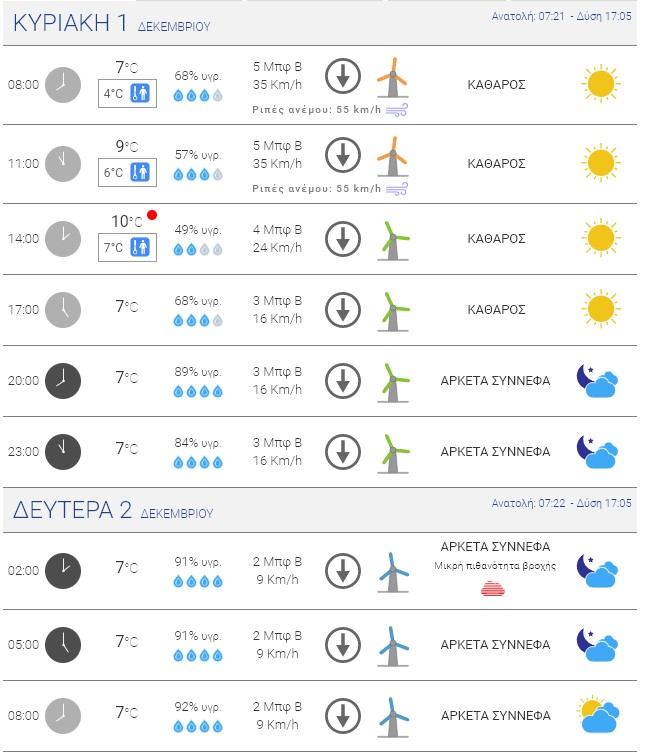Image resolution: width=649 pixels, height=753 pixels.
Task: Click the wind gust icon at Sunday 08:00
Action: coord(396,109)
